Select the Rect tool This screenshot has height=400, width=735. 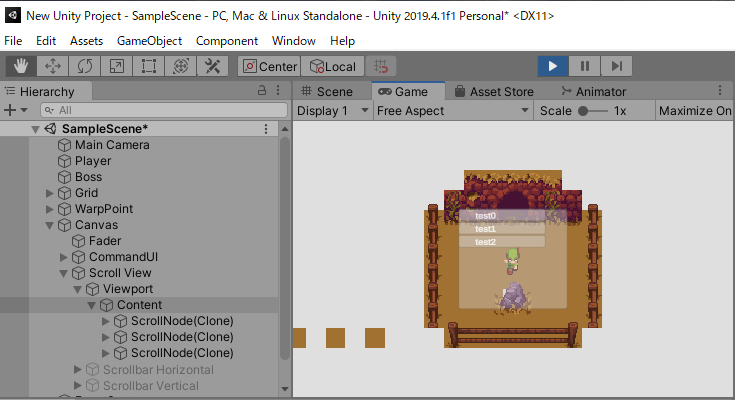149,66
